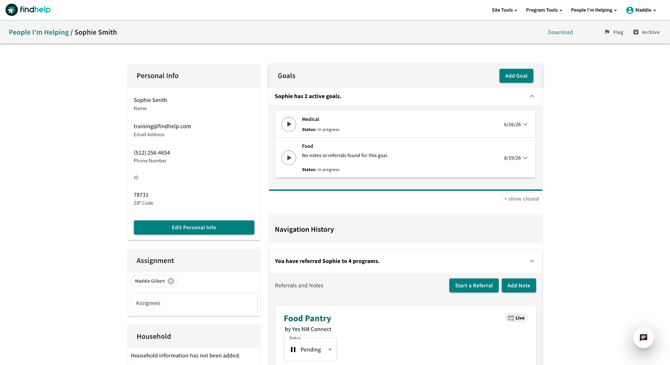
Task: Open the chat widget
Action: tap(643, 338)
